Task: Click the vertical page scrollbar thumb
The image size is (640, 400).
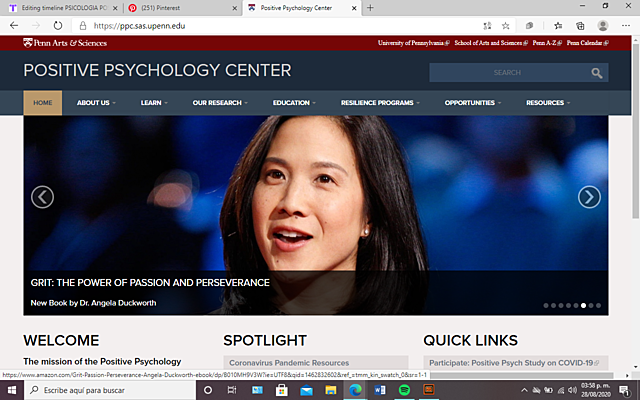Action: click(x=636, y=129)
